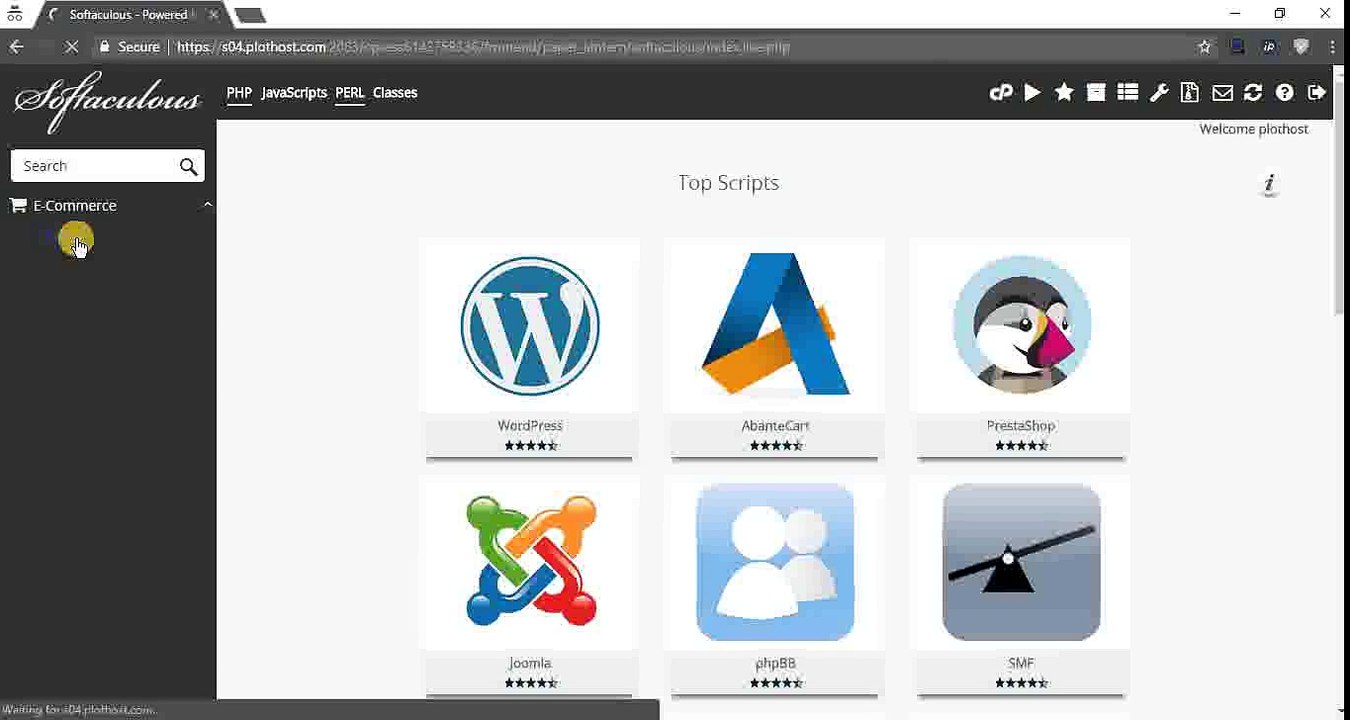Viewport: 1350px width, 720px height.
Task: Switch to the PHP scripts menu
Action: [239, 93]
